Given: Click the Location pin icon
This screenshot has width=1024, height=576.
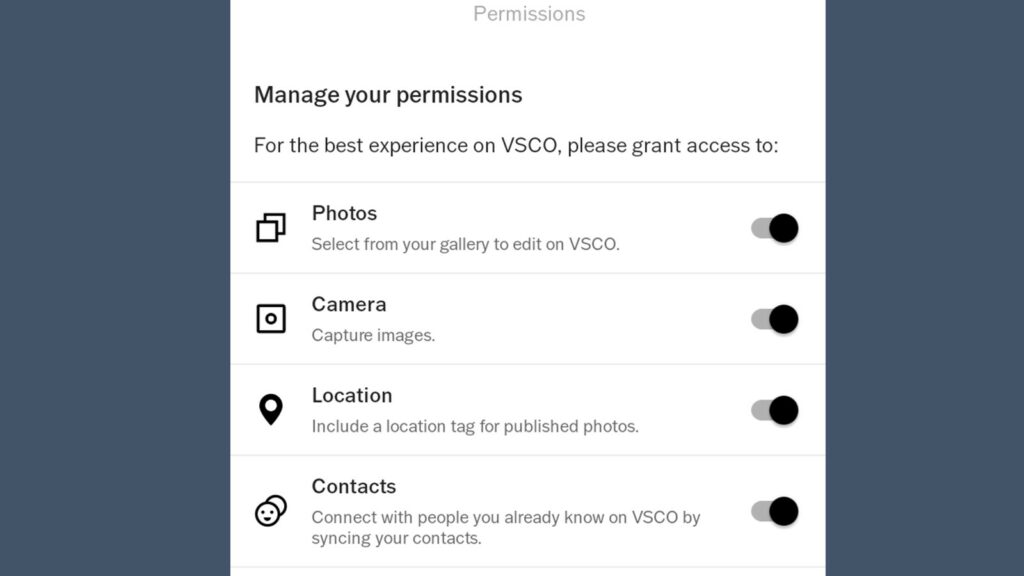Looking at the screenshot, I should 271,409.
